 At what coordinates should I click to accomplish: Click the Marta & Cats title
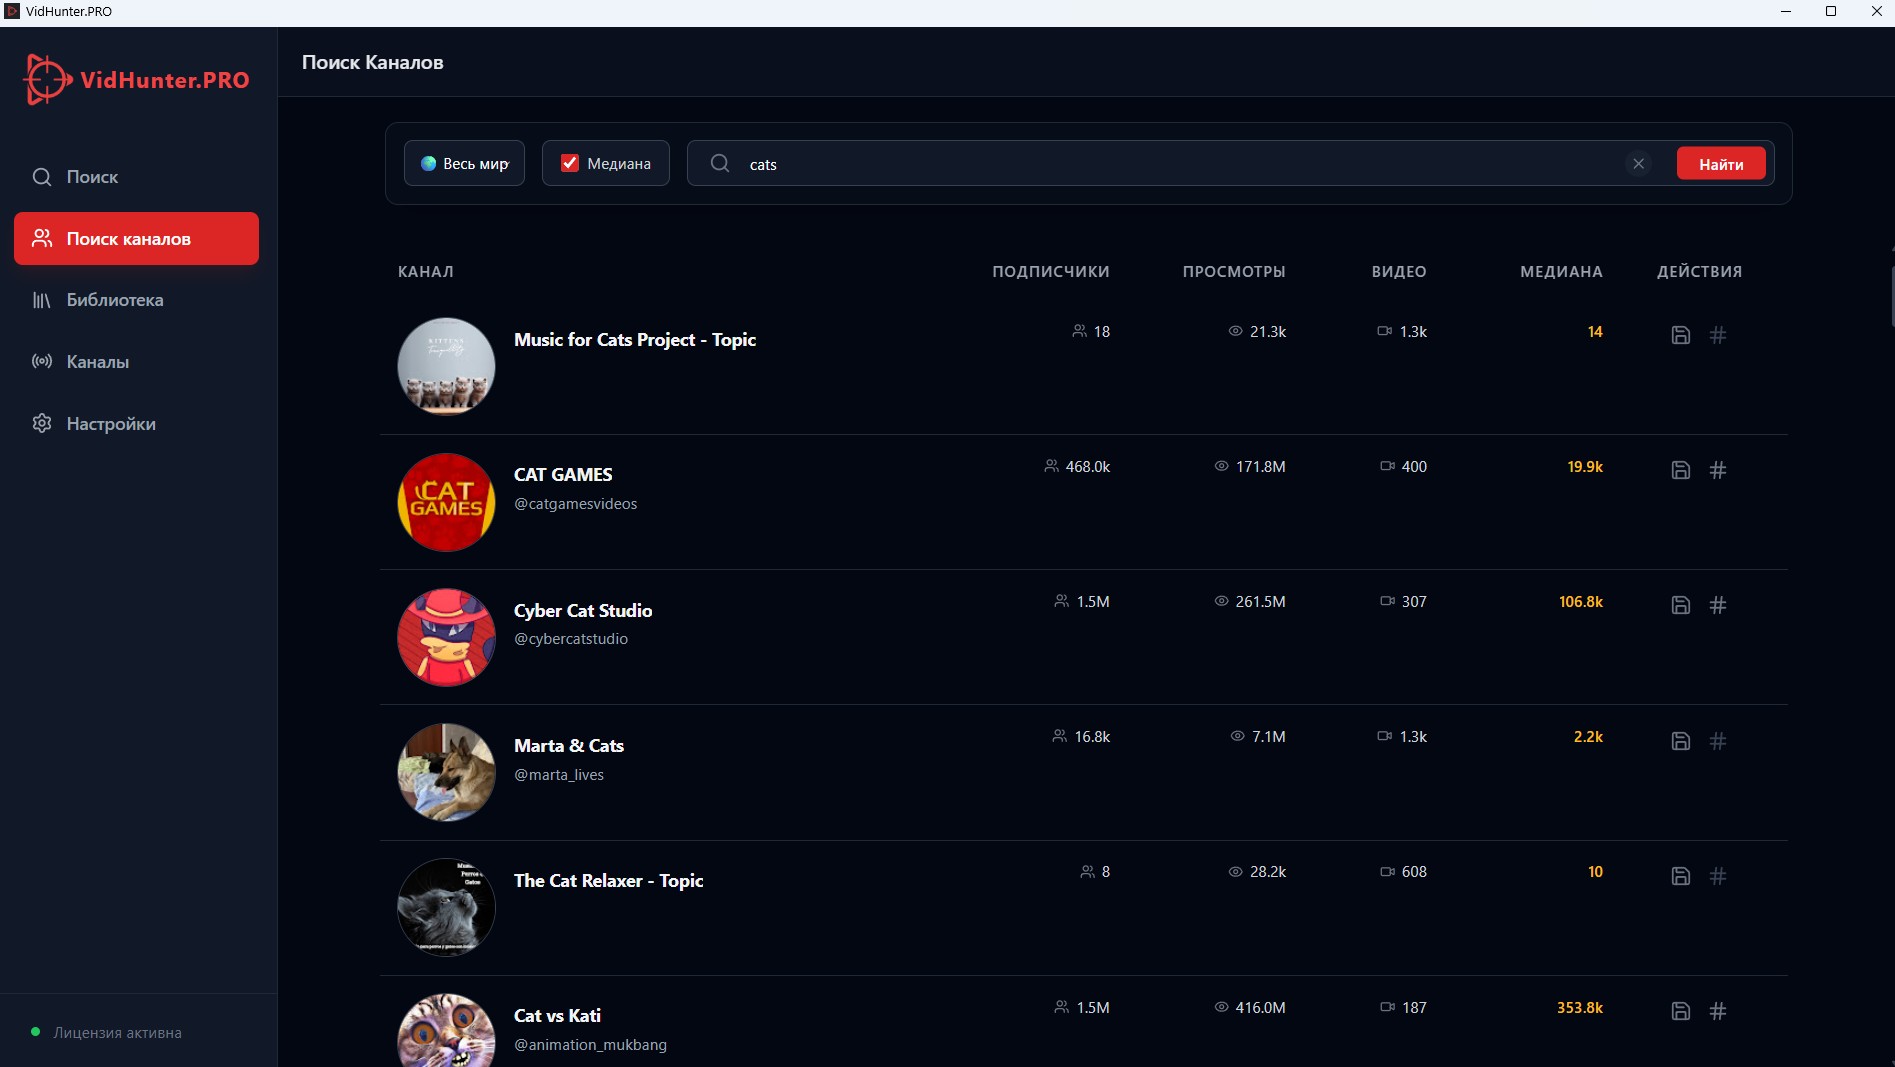pyautogui.click(x=569, y=746)
